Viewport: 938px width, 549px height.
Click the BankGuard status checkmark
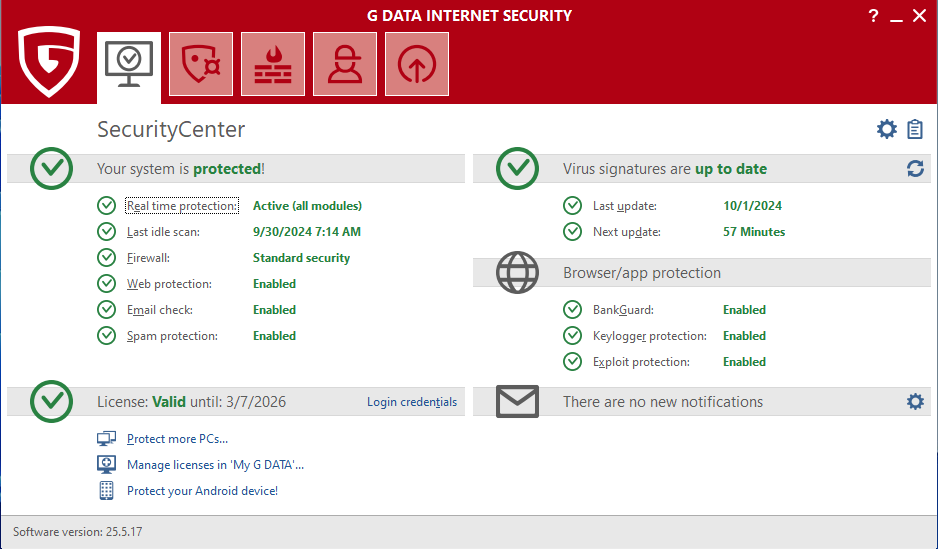tap(573, 310)
